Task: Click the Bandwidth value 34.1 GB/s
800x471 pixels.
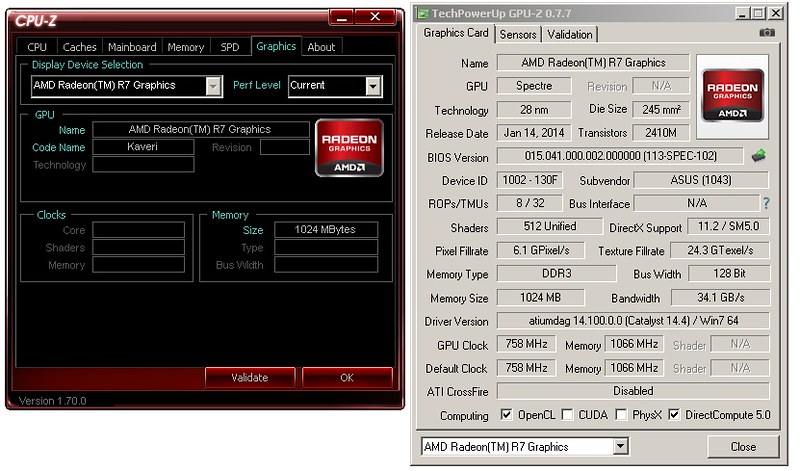Action: 720,297
